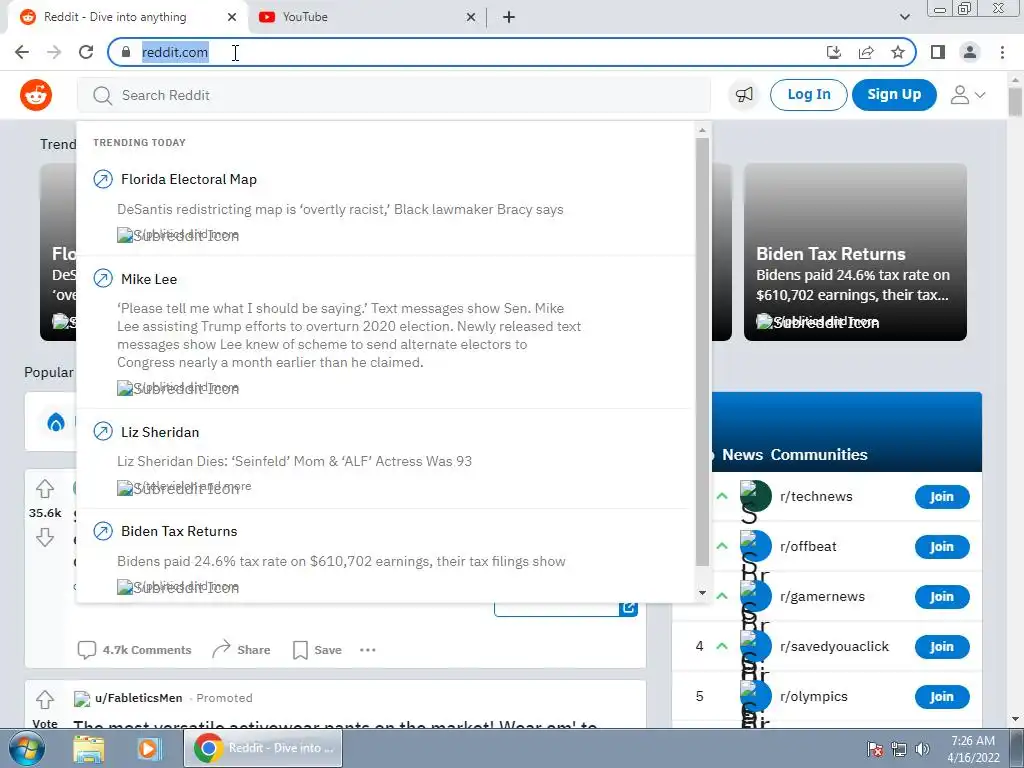Open the browser side panel icon
This screenshot has width=1024, height=768.
(x=938, y=52)
